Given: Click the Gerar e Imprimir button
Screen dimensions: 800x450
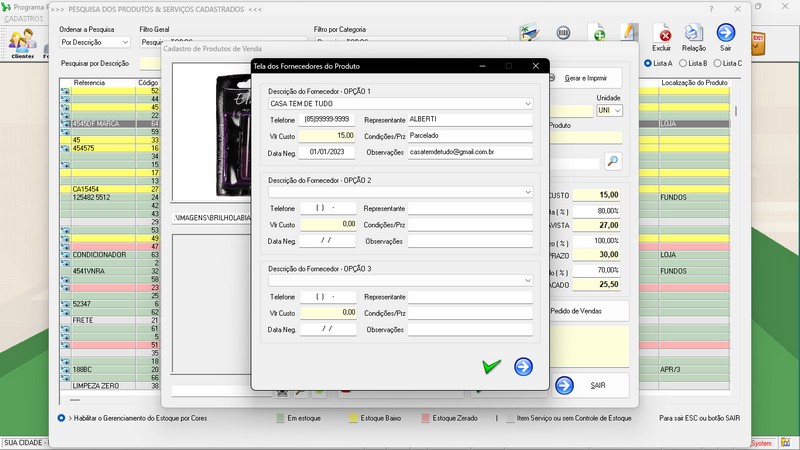Looking at the screenshot, I should tap(586, 78).
